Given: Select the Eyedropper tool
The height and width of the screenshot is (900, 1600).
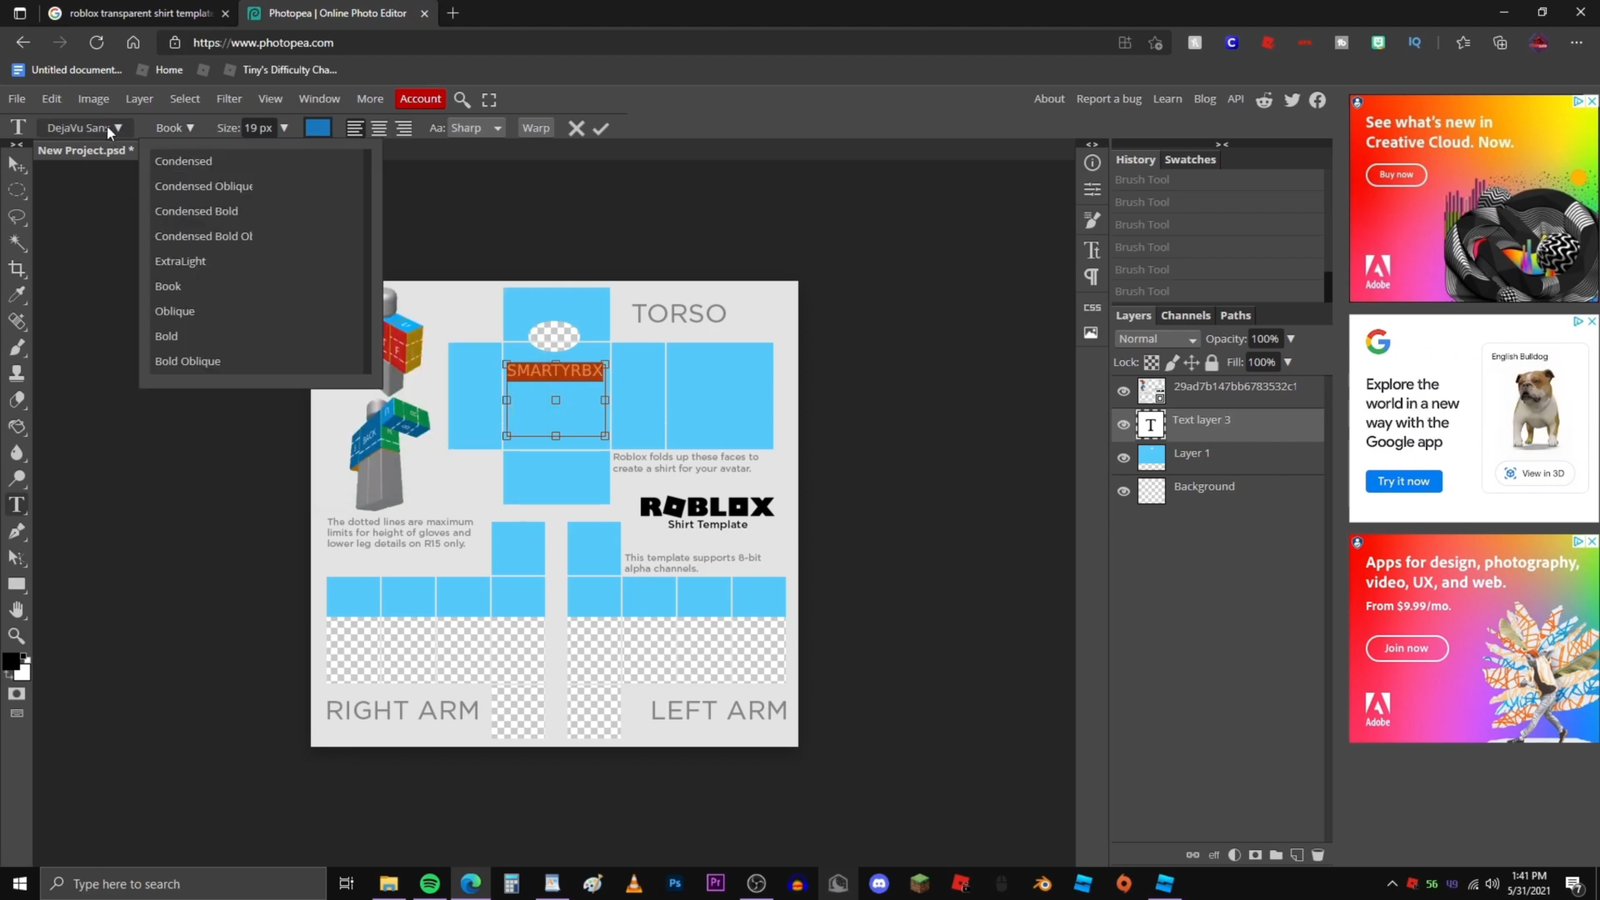Looking at the screenshot, I should click(17, 294).
